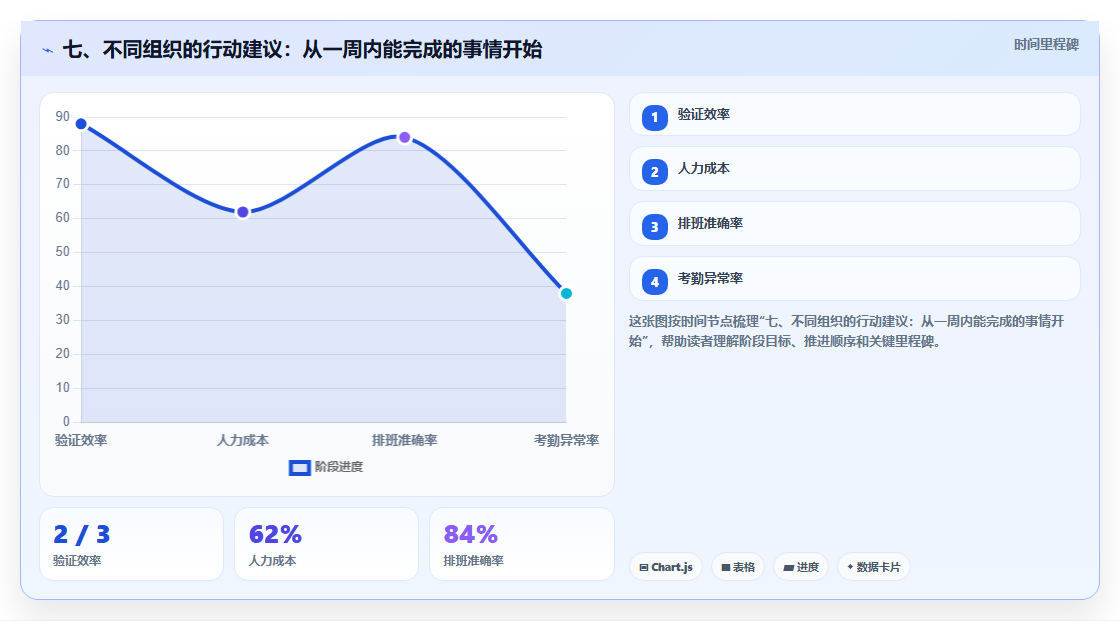Screen dimensions: 1120x621
Task: Click the numbered badge 3 for 排班准确率
Action: point(654,227)
